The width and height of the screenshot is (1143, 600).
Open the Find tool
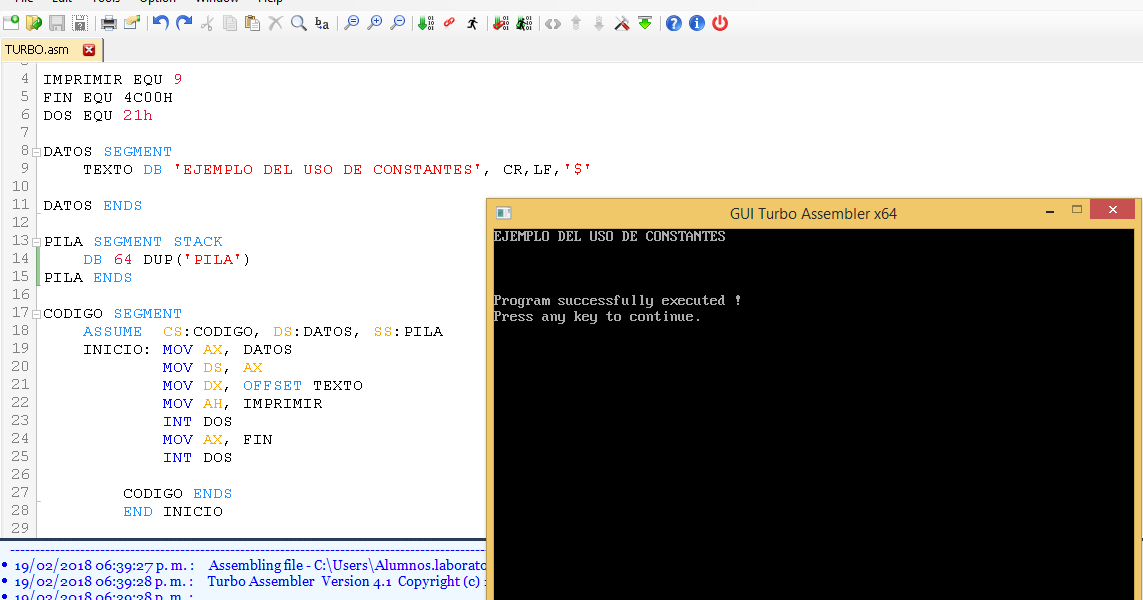tap(299, 22)
